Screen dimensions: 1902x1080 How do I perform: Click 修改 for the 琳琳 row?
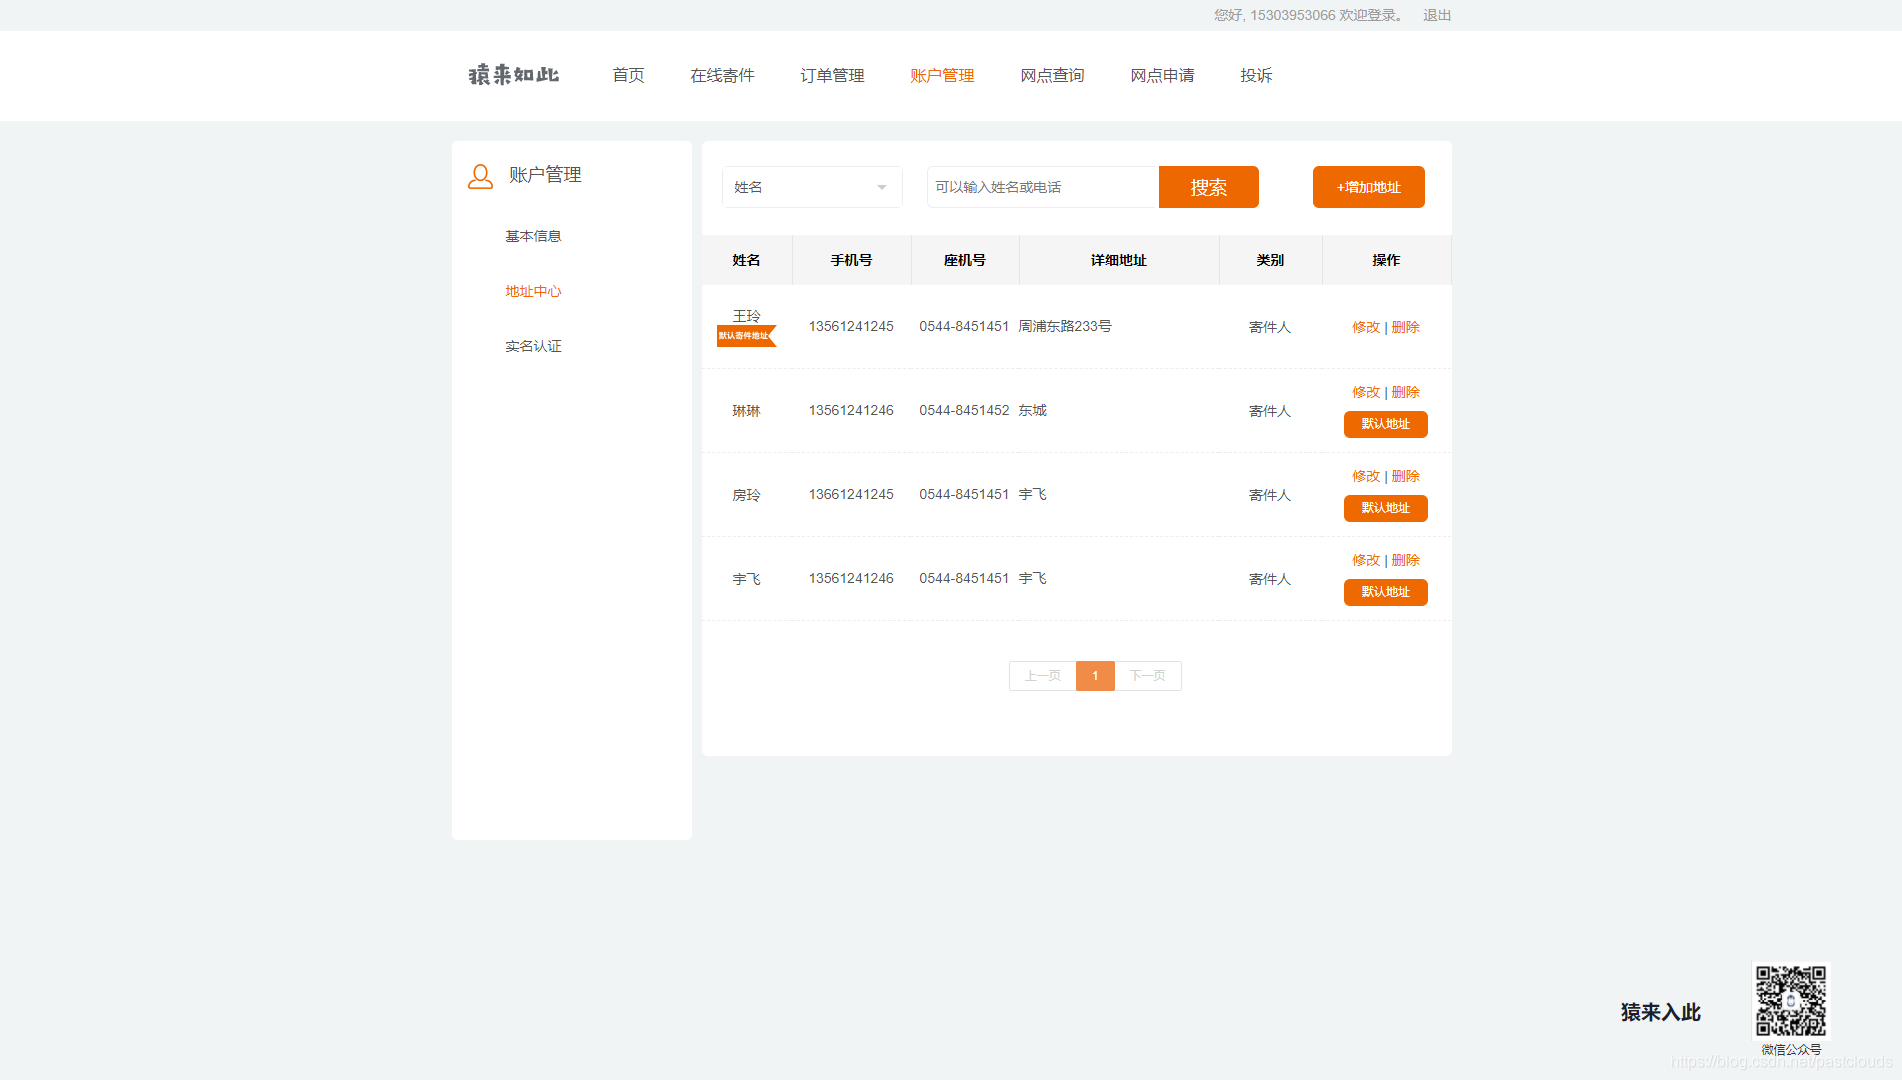(x=1366, y=392)
